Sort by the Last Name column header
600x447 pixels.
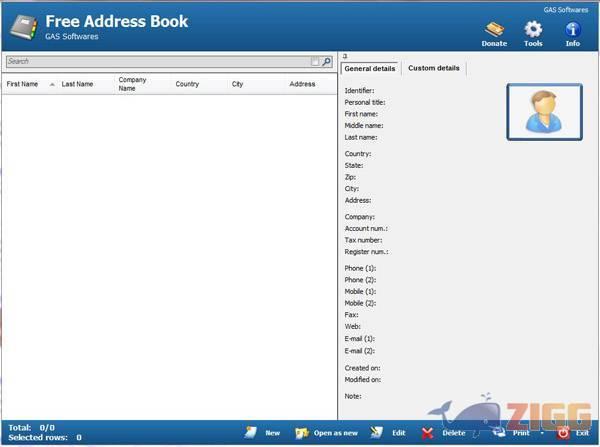pyautogui.click(x=77, y=85)
